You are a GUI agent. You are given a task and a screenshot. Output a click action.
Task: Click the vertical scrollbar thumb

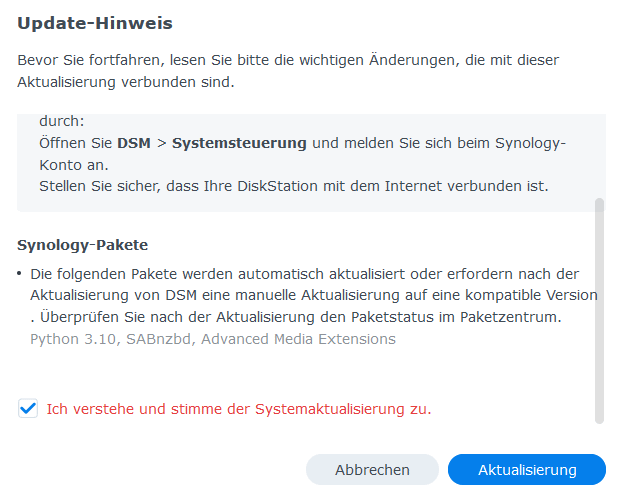[x=599, y=310]
